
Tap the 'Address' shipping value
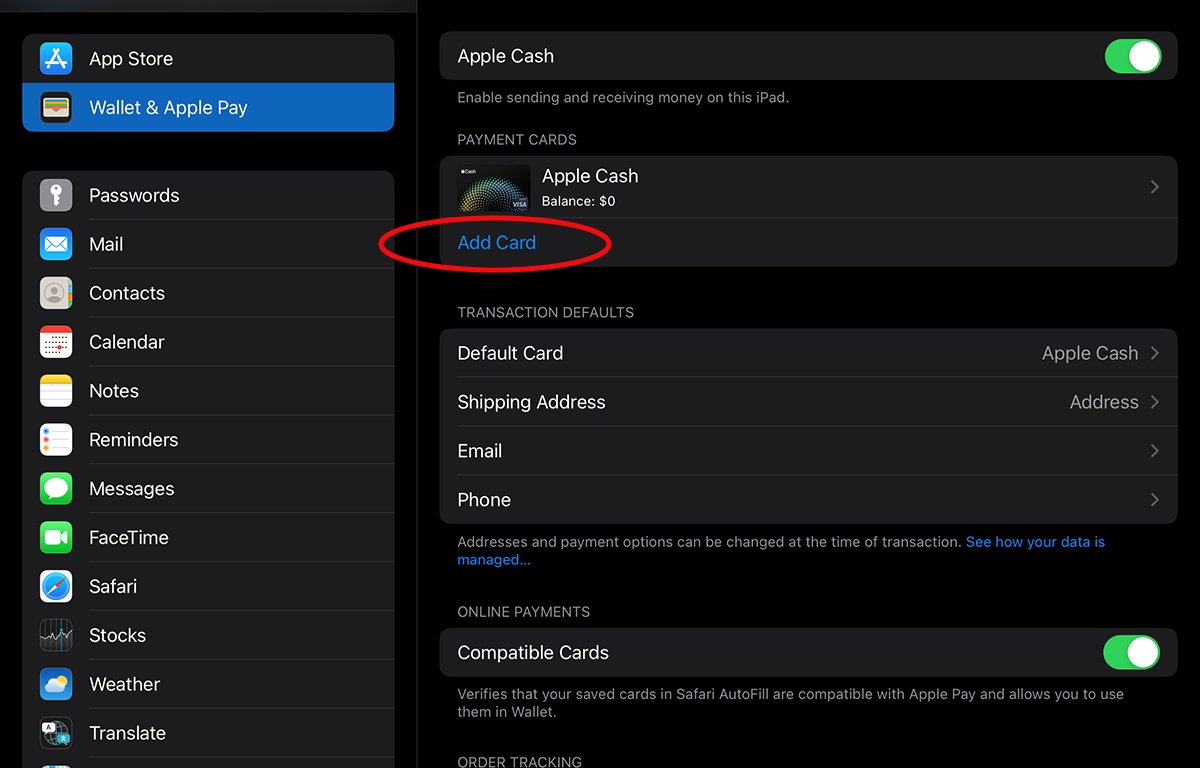click(x=1104, y=402)
